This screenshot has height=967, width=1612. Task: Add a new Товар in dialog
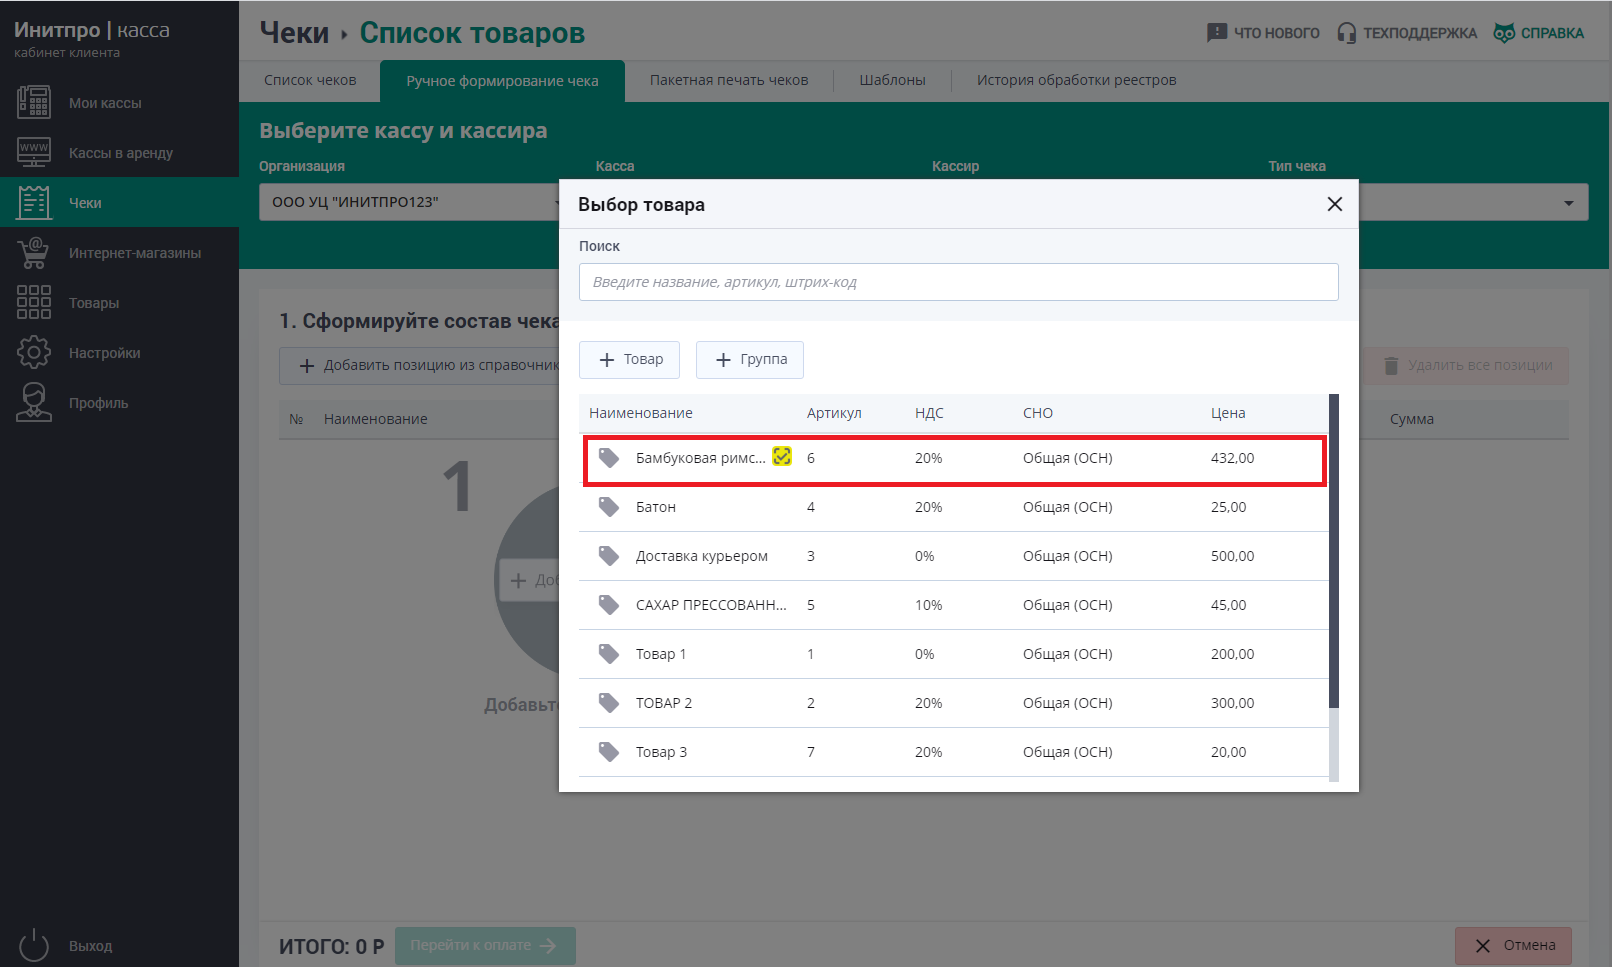click(x=629, y=360)
